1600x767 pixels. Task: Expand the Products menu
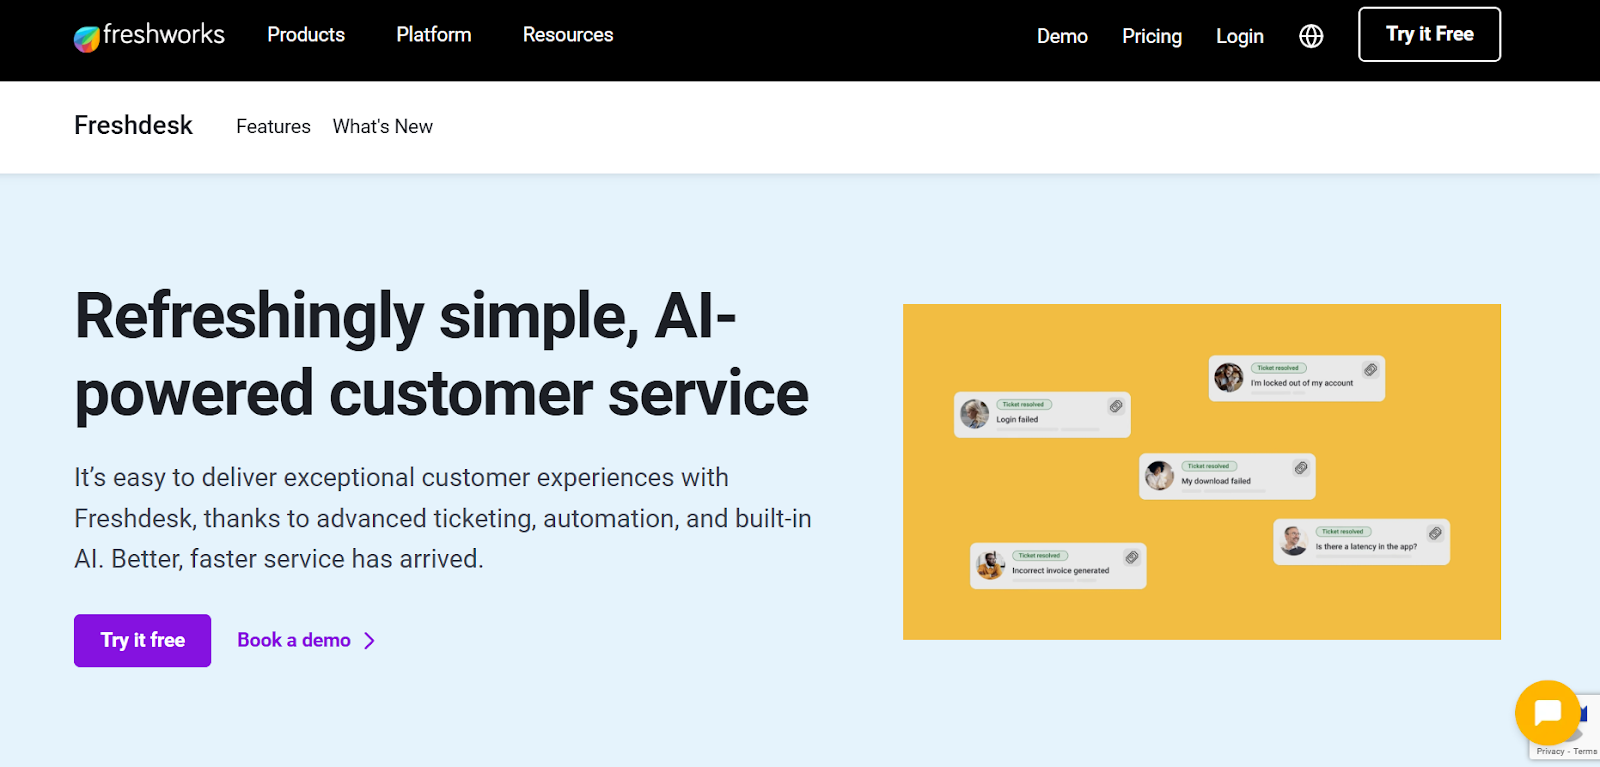coord(306,35)
